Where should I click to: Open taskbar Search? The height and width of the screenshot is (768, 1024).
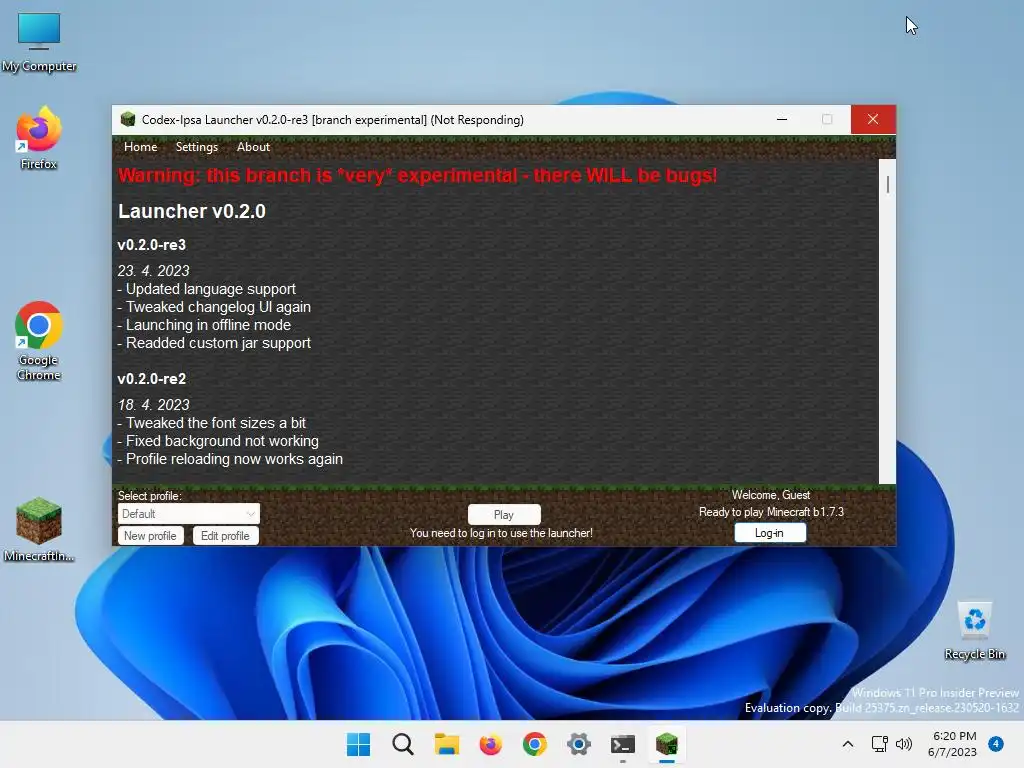pyautogui.click(x=403, y=744)
